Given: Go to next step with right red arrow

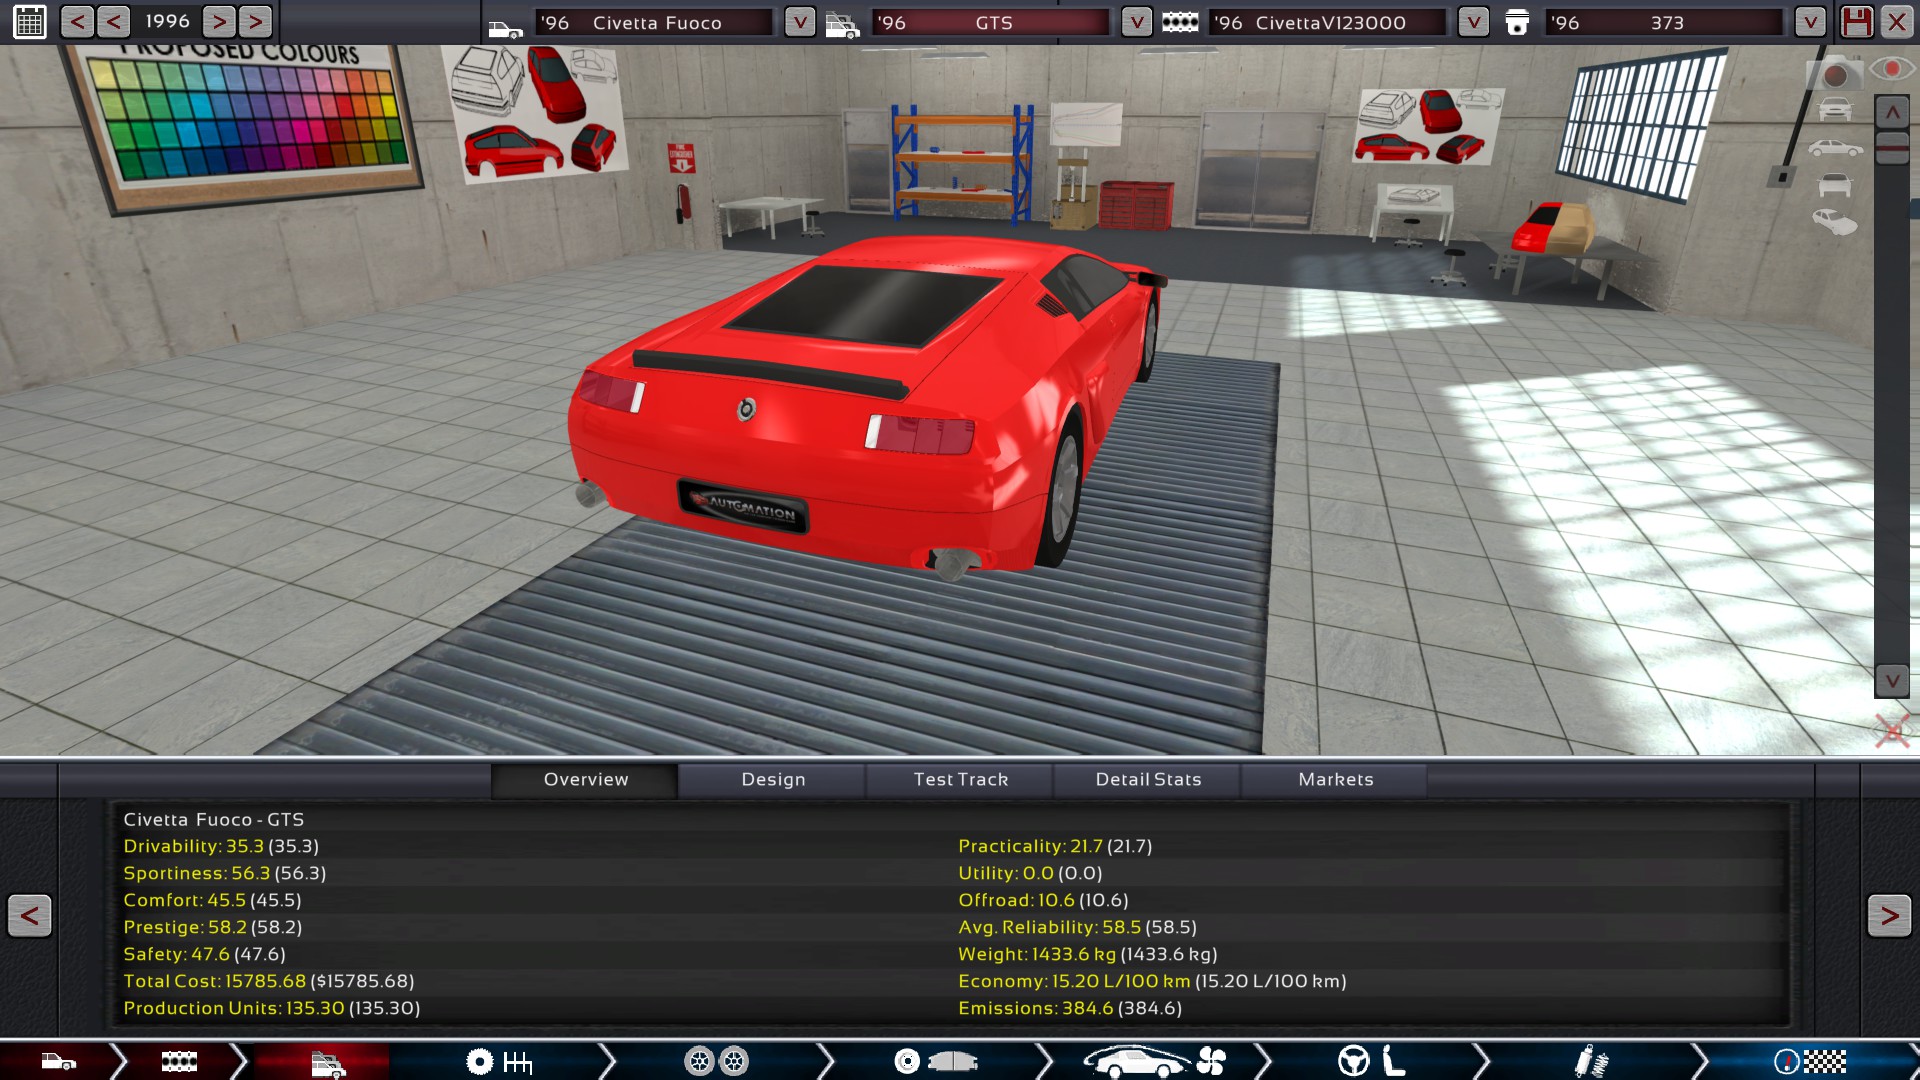Looking at the screenshot, I should point(1889,915).
